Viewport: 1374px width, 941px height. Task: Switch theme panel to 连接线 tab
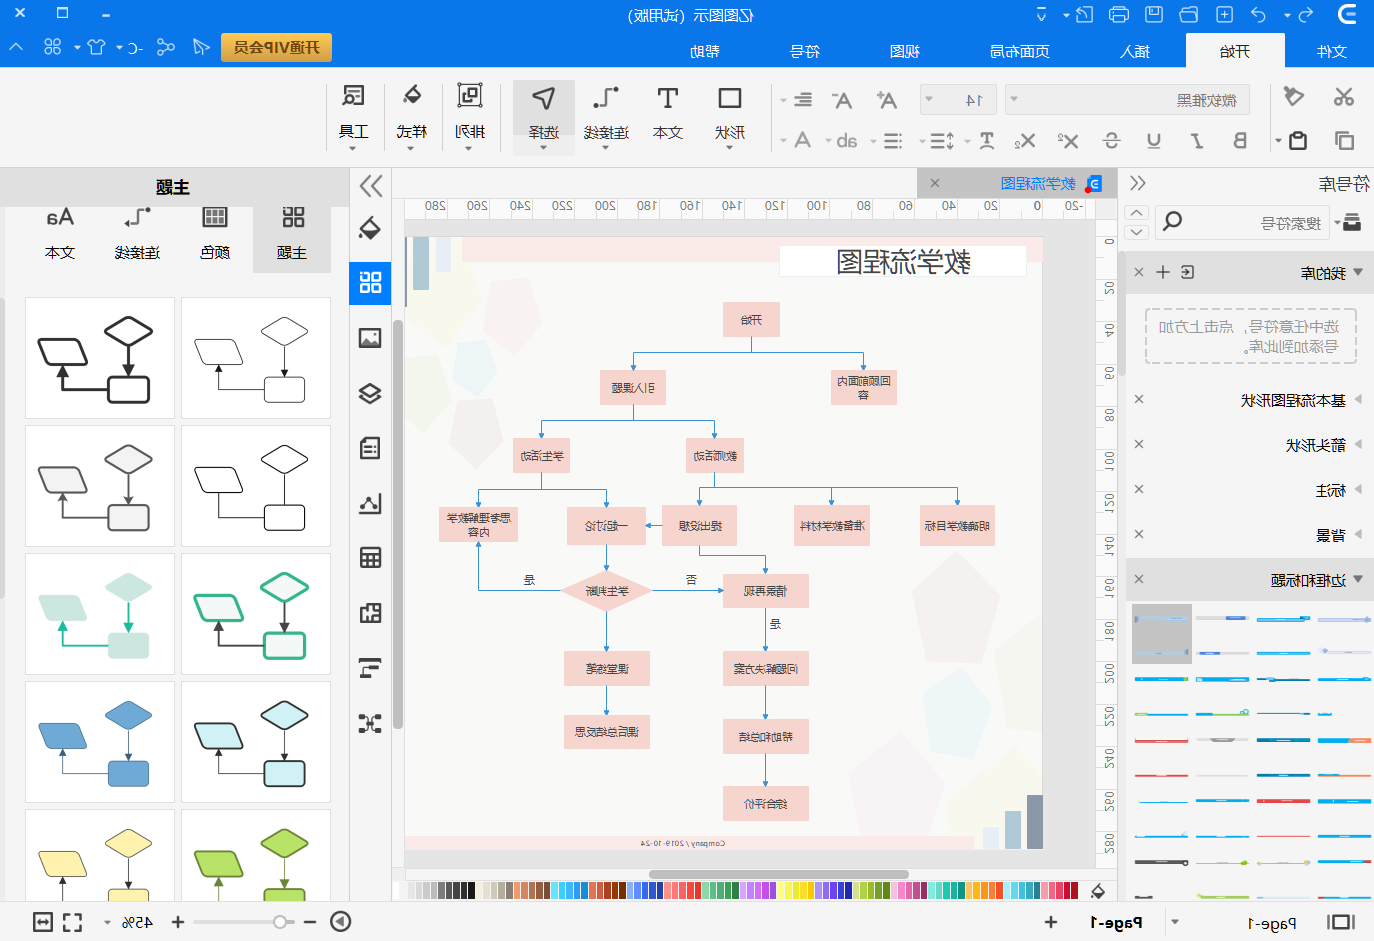coord(137,234)
